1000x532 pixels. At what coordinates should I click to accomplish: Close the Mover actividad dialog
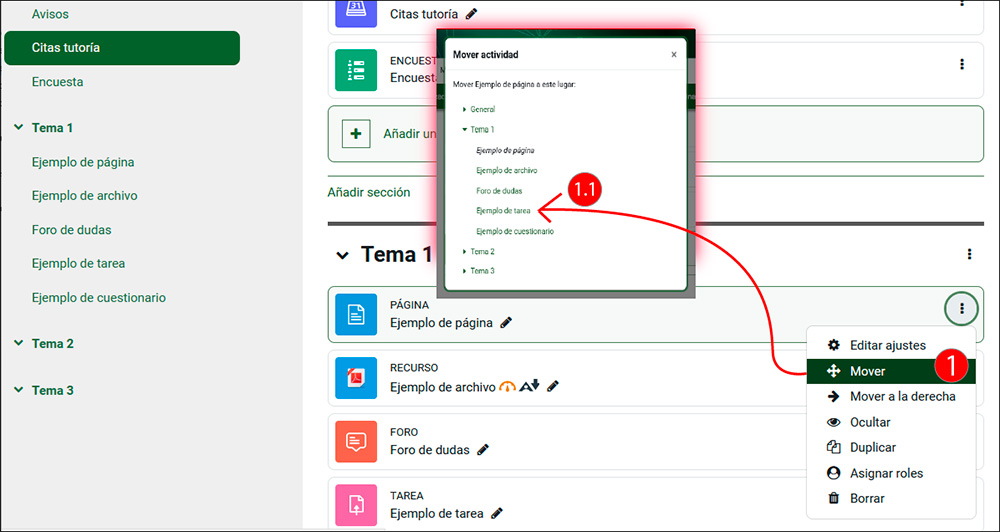click(673, 55)
